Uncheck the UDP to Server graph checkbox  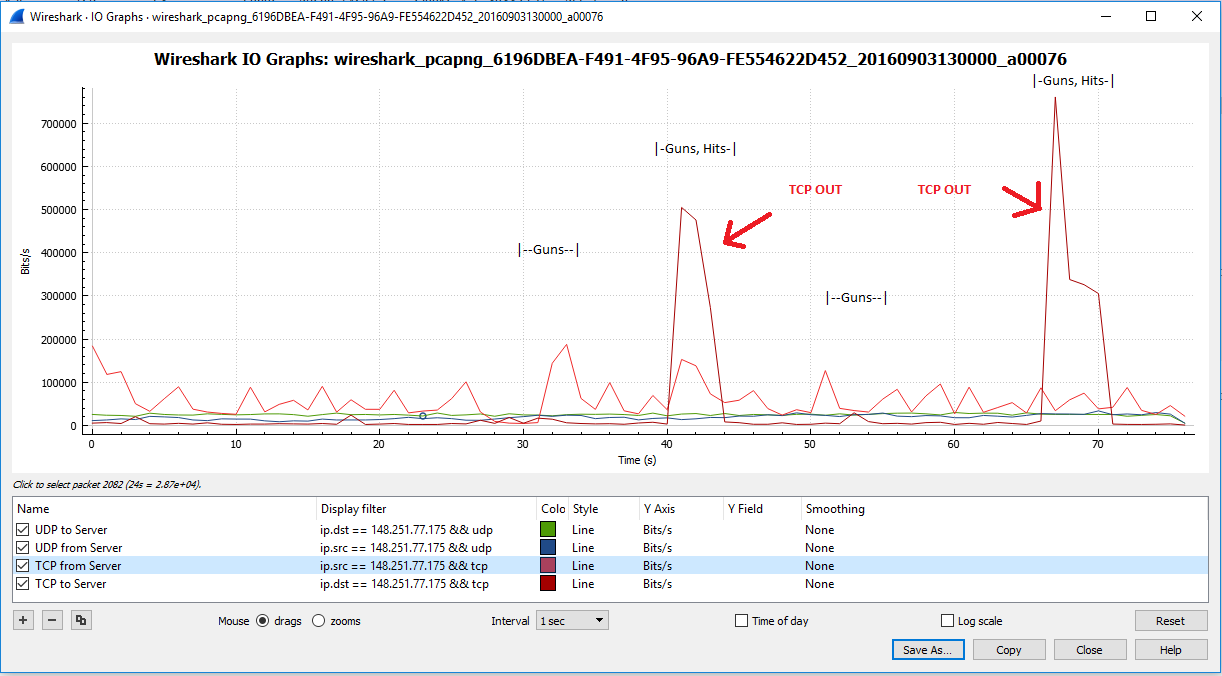tap(23, 530)
